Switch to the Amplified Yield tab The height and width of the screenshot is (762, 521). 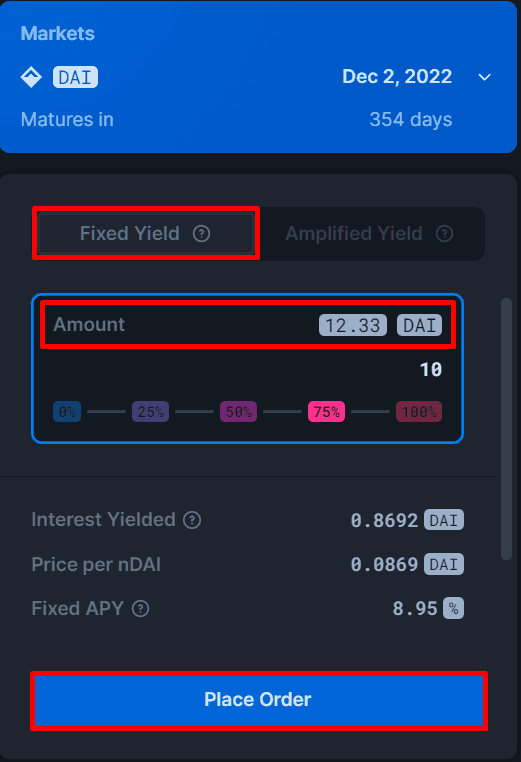369,234
